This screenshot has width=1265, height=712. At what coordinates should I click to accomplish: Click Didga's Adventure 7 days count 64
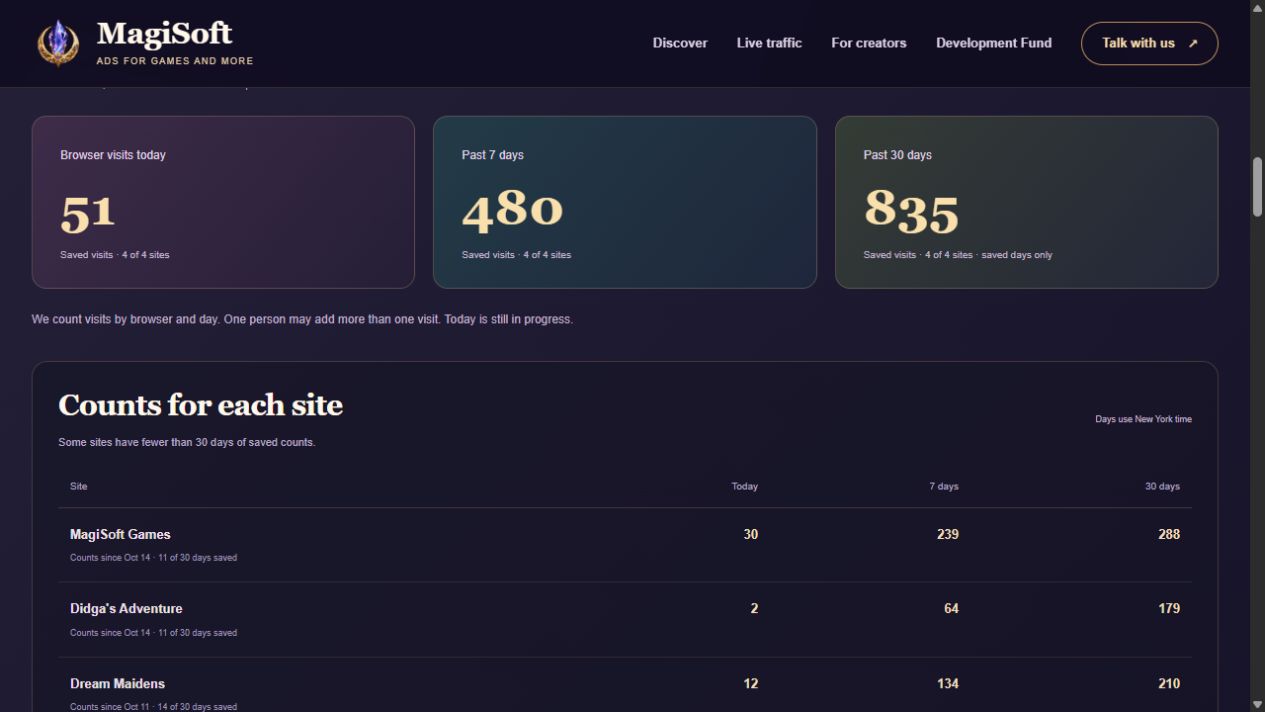click(x=951, y=608)
